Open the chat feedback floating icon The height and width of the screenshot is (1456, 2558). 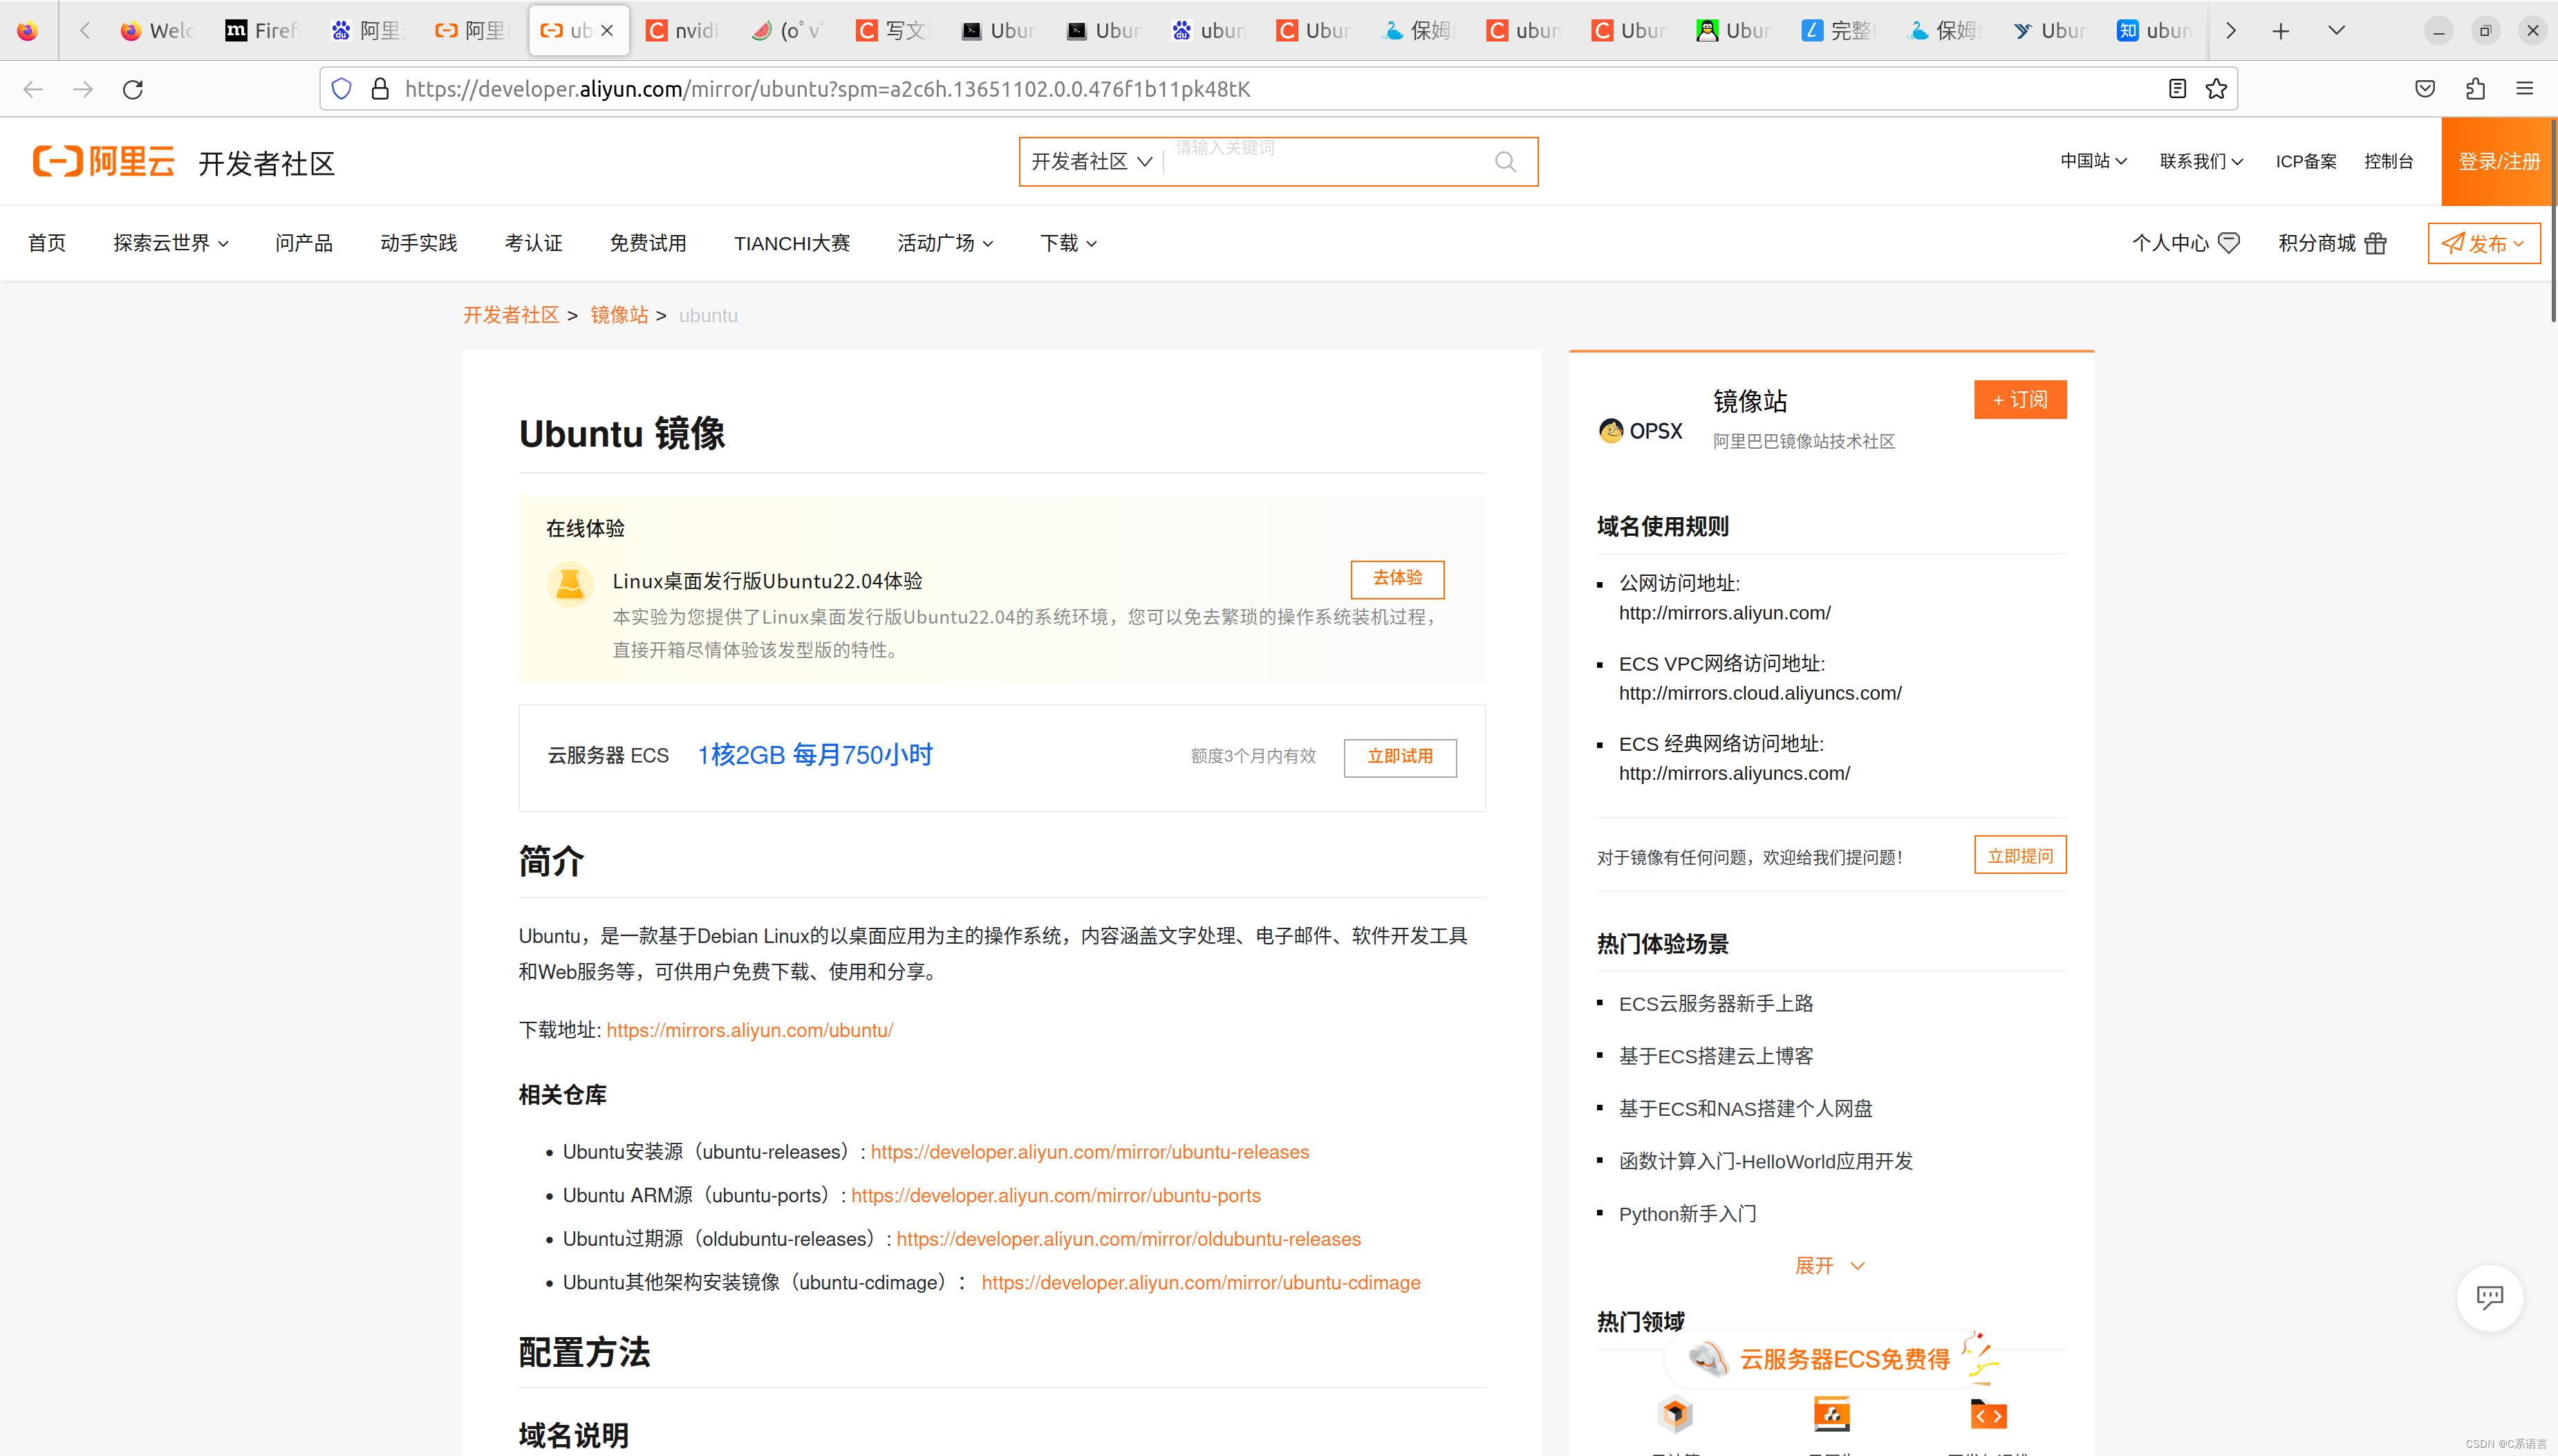2490,1298
